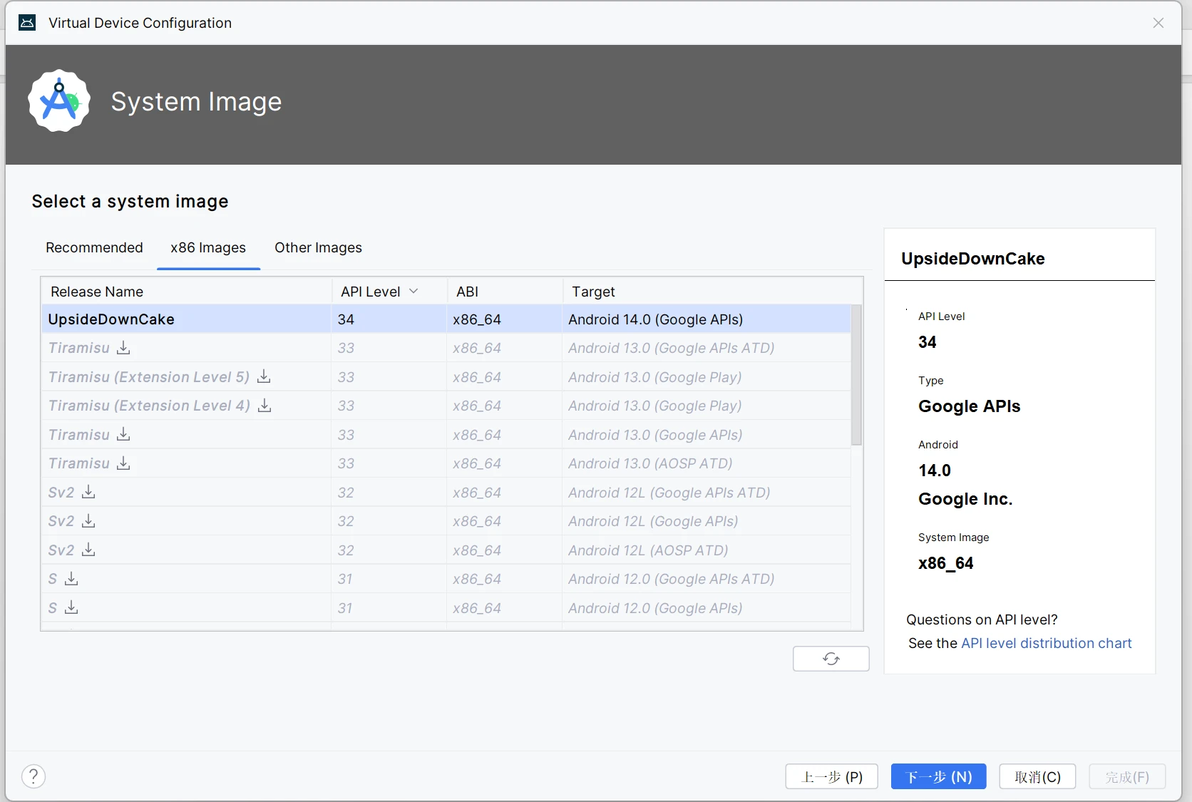
Task: Sort by Release Name column header
Action: 97,291
